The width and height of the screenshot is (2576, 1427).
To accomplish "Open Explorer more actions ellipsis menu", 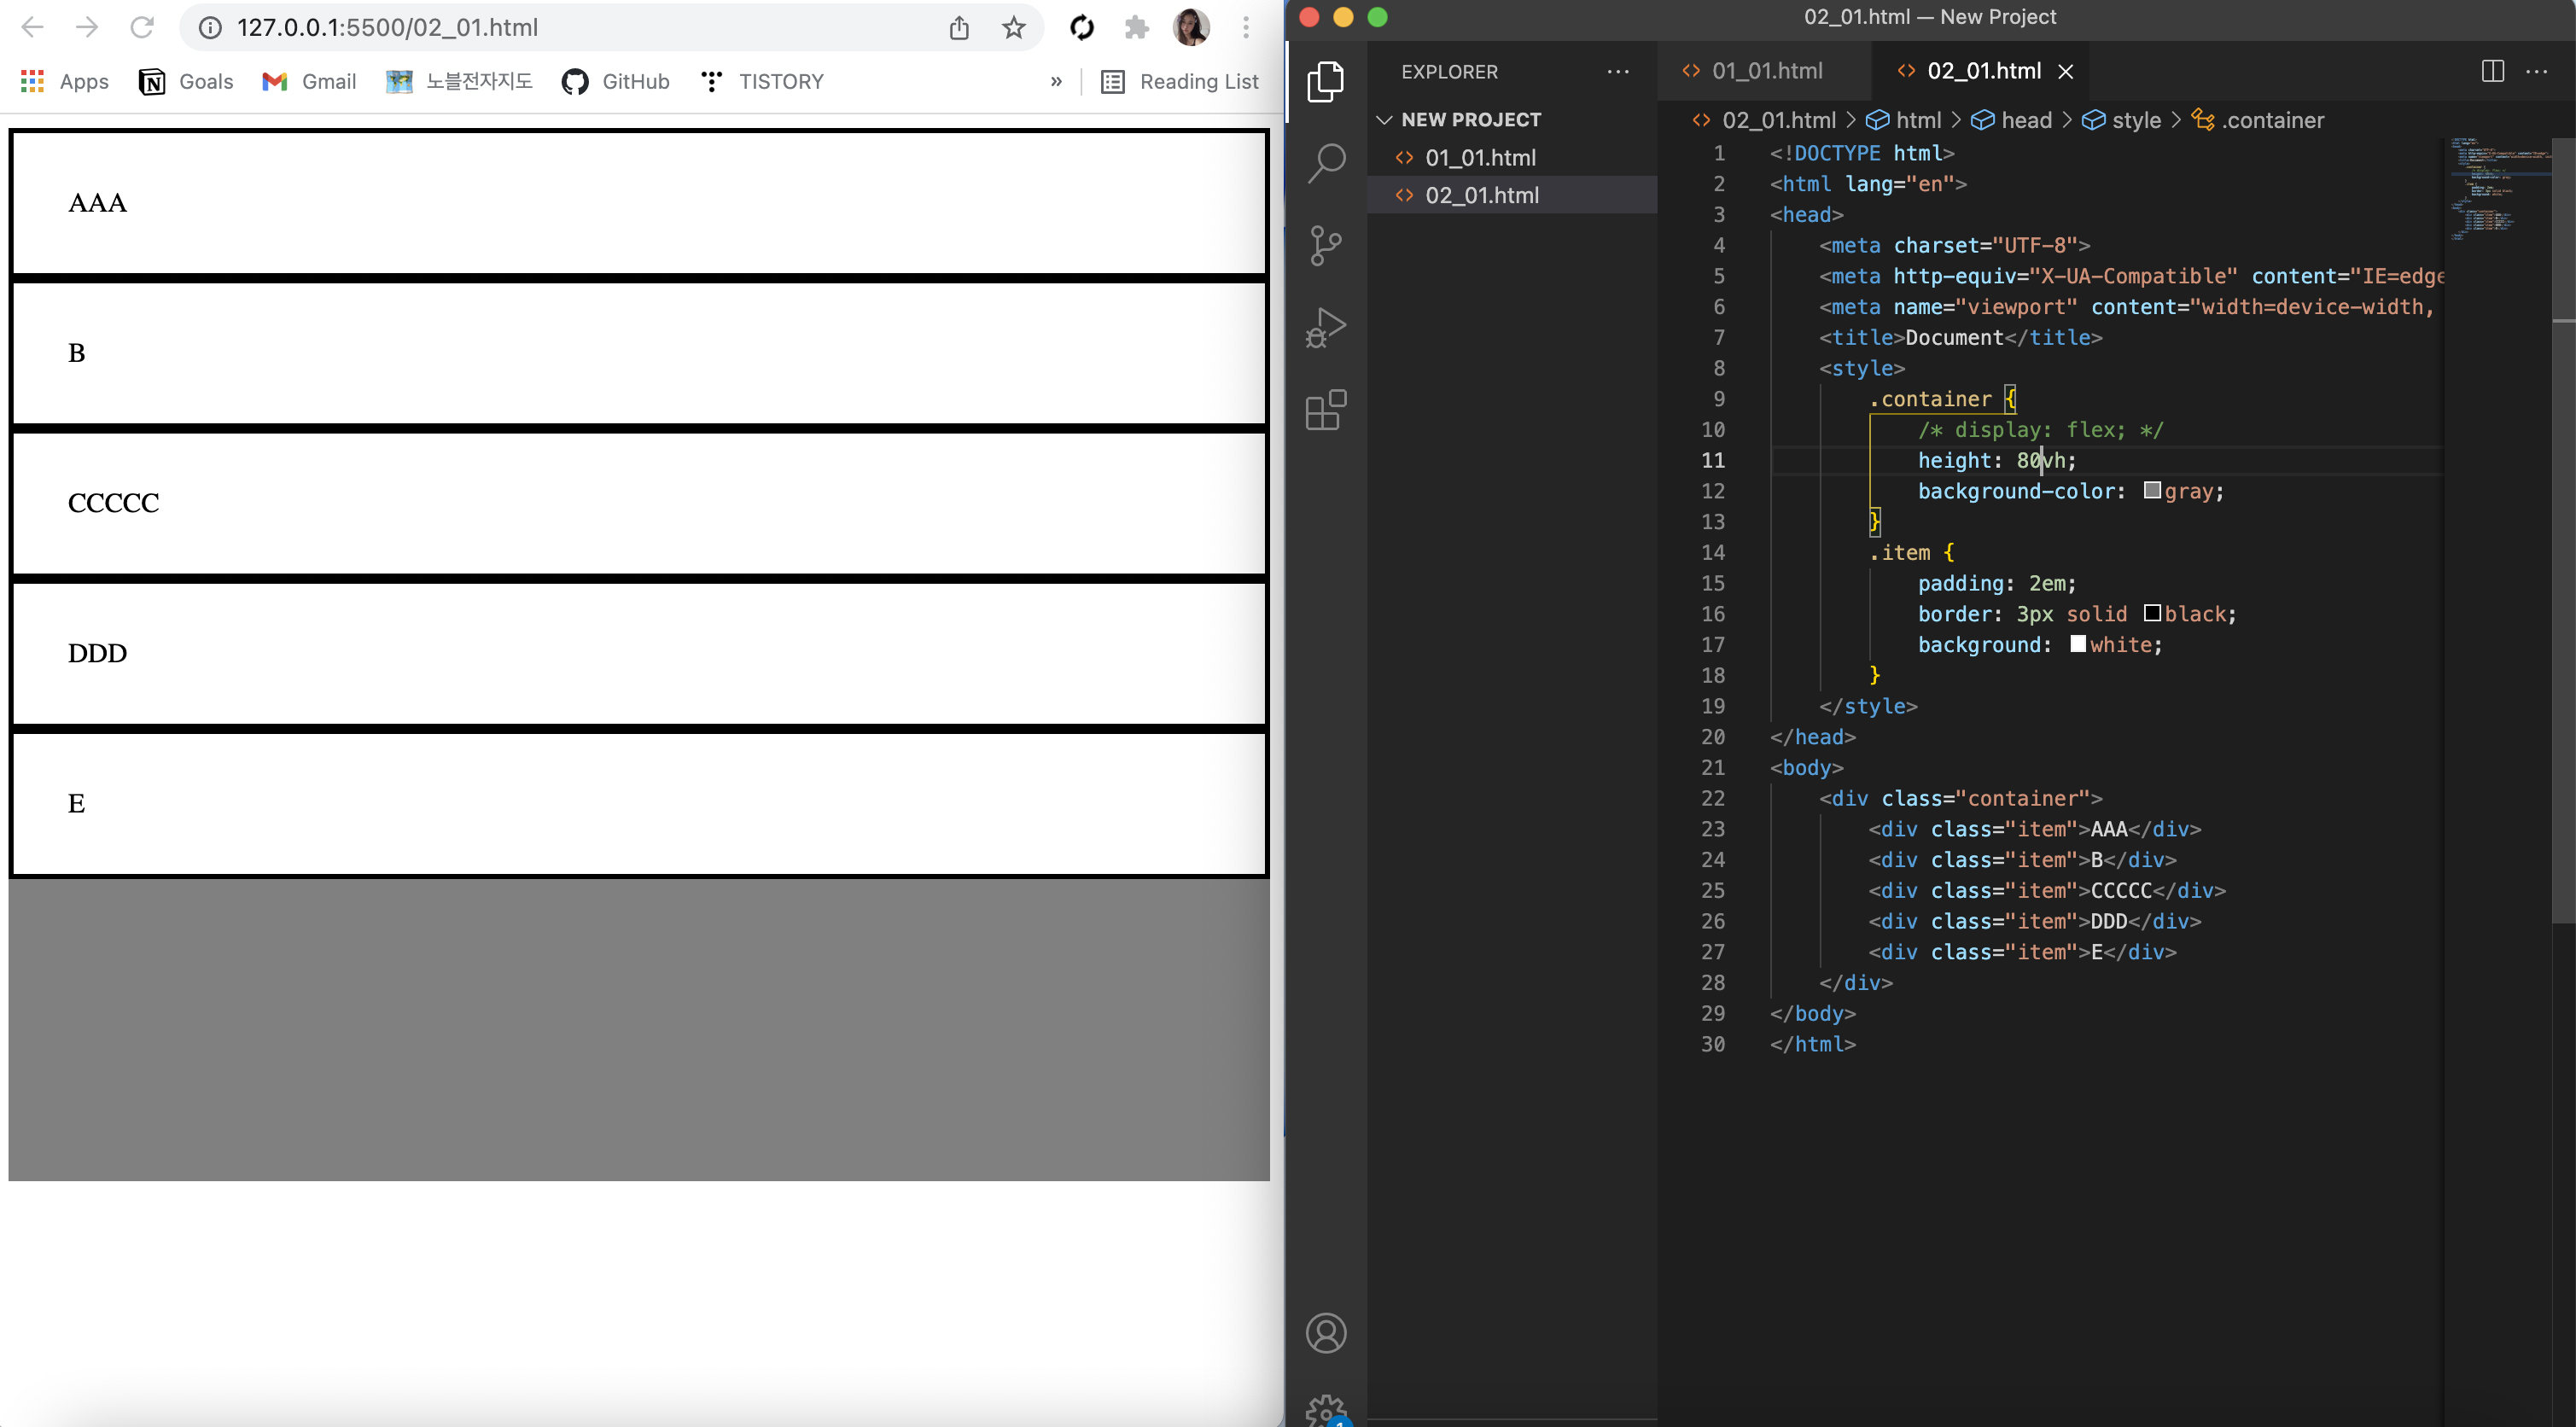I will 1617,72.
